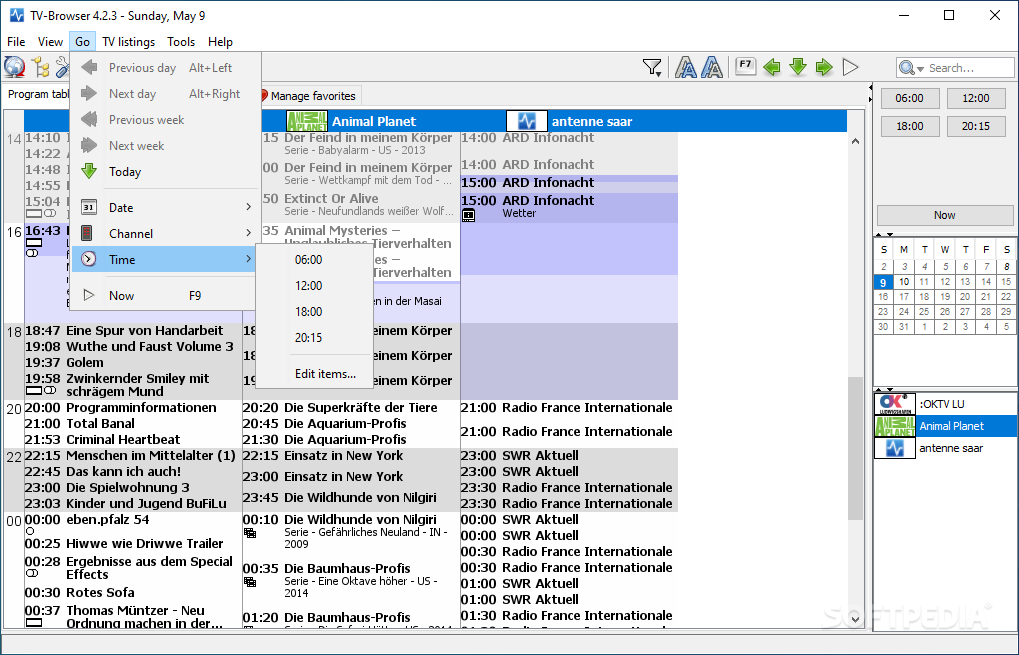This screenshot has width=1019, height=655.
Task: Open Die Superkräfte der Tiere at 20:20
Action: click(351, 408)
